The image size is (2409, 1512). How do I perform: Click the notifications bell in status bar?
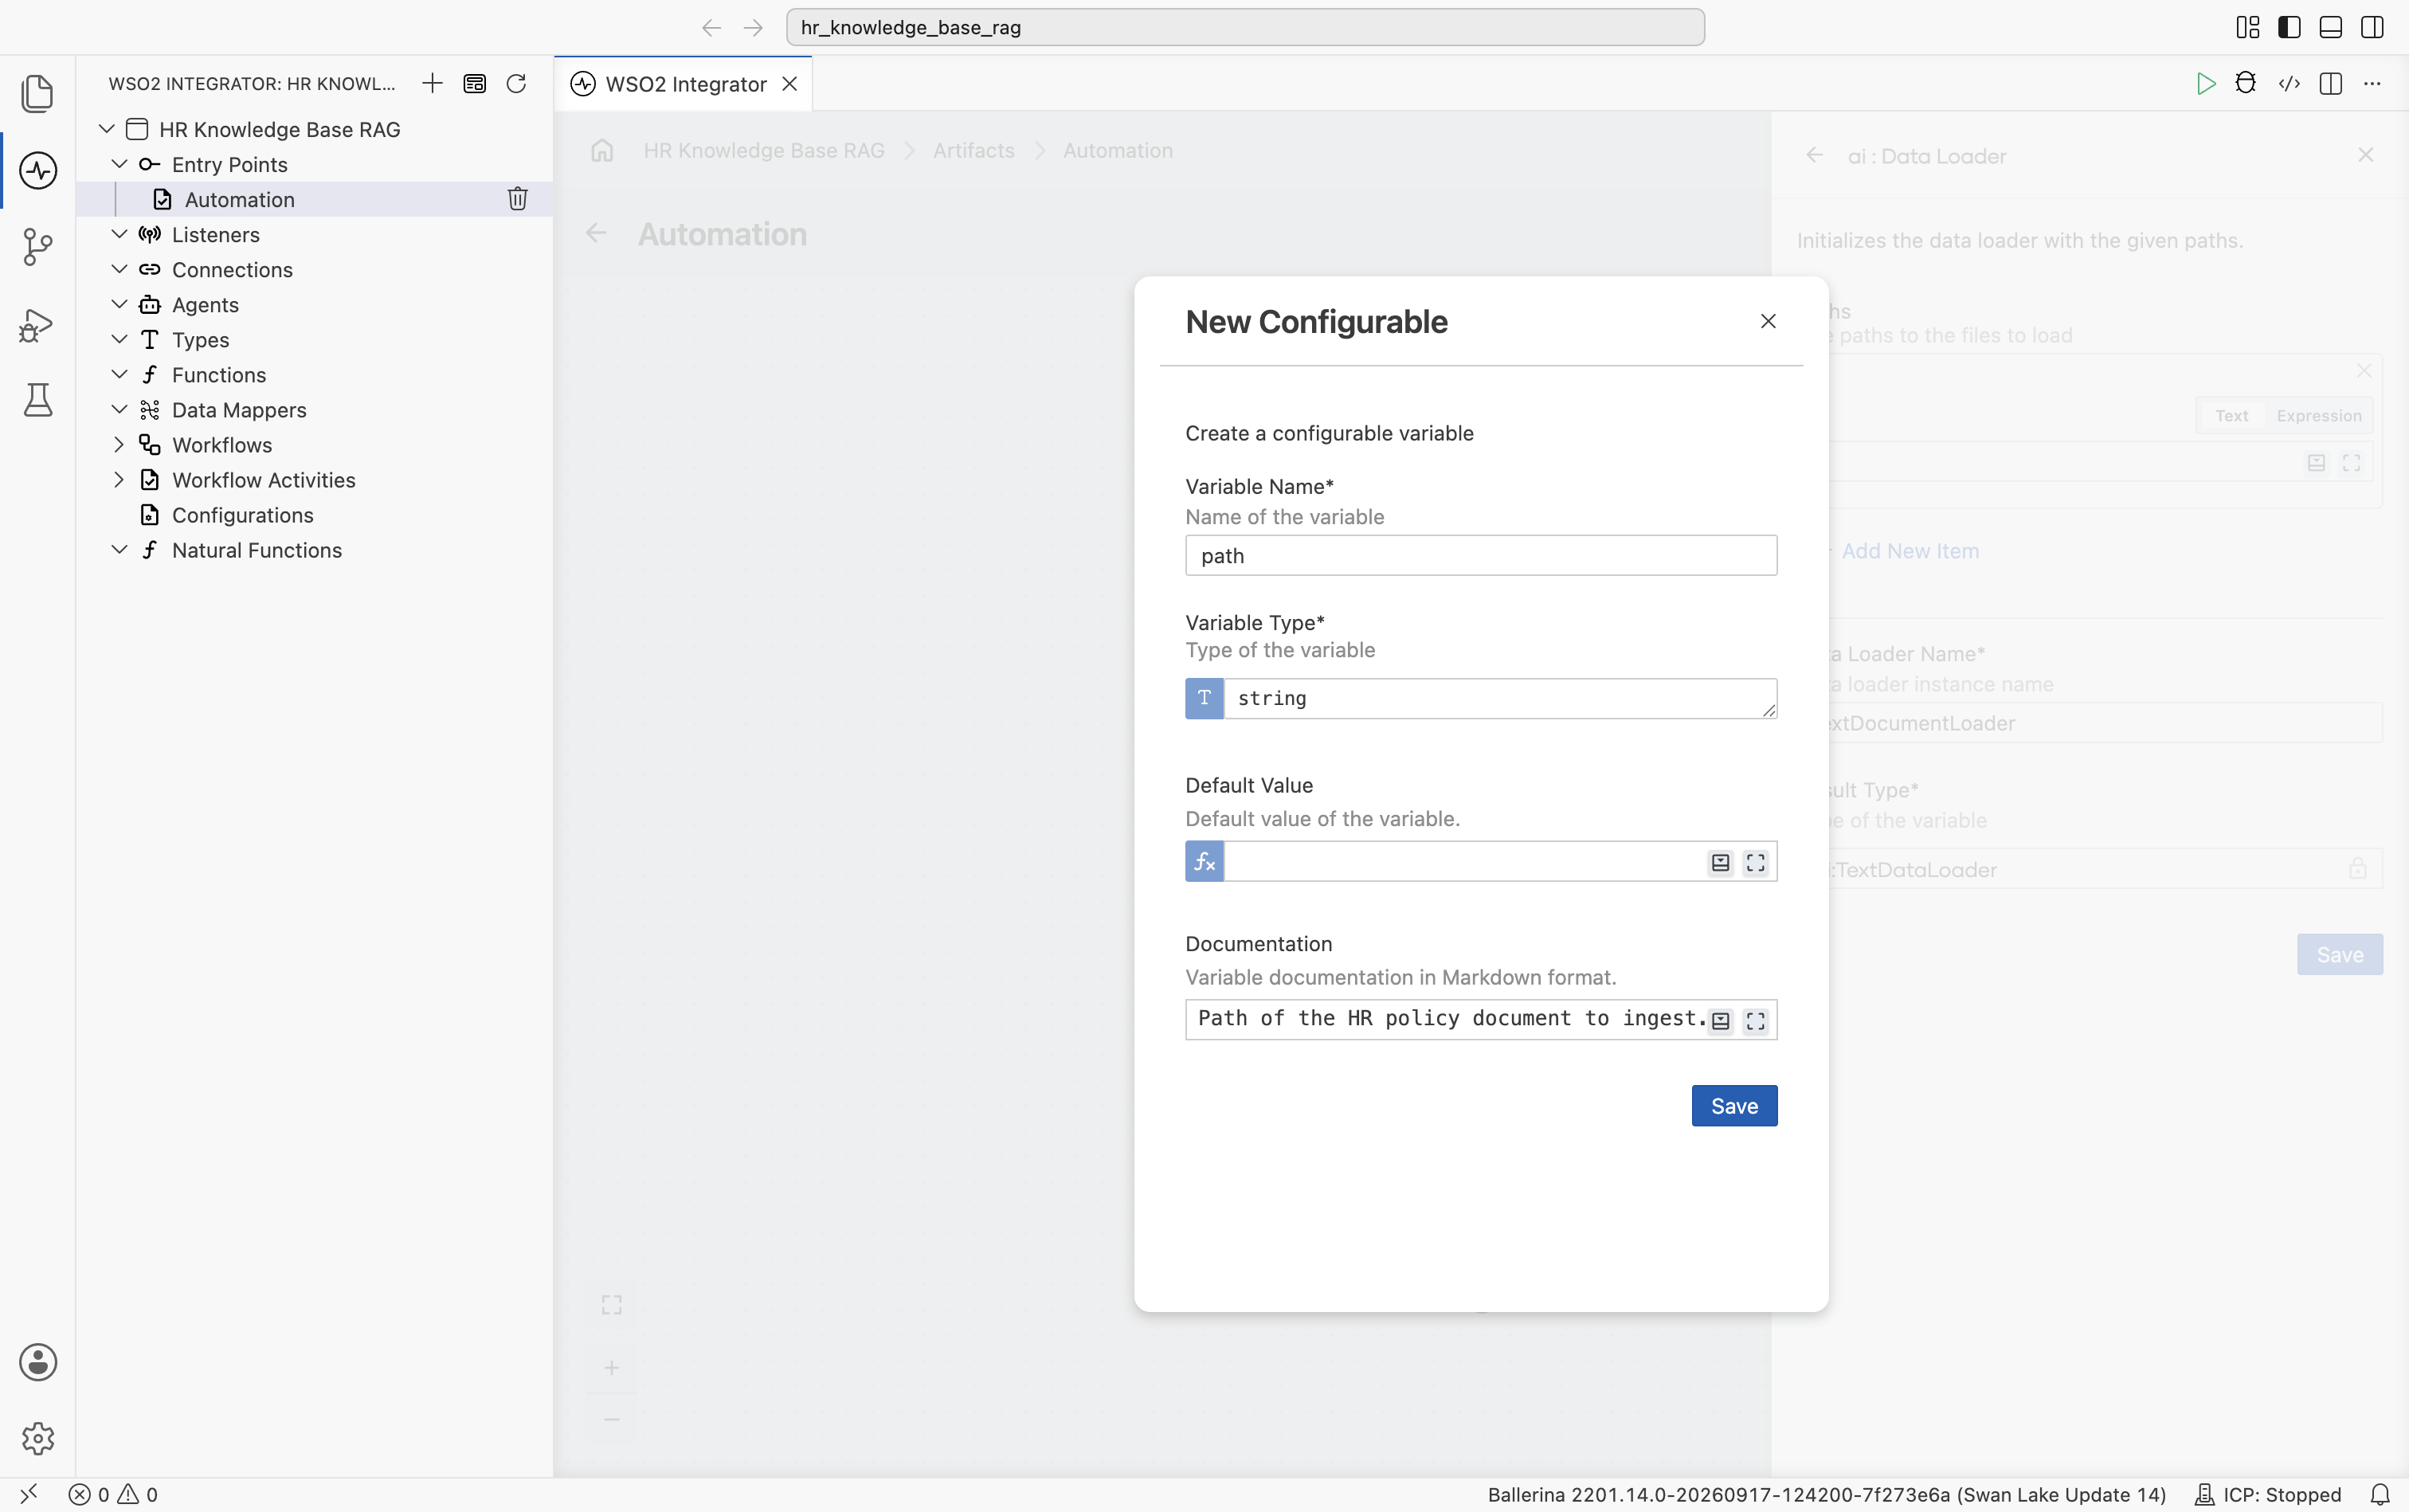pos(2381,1494)
